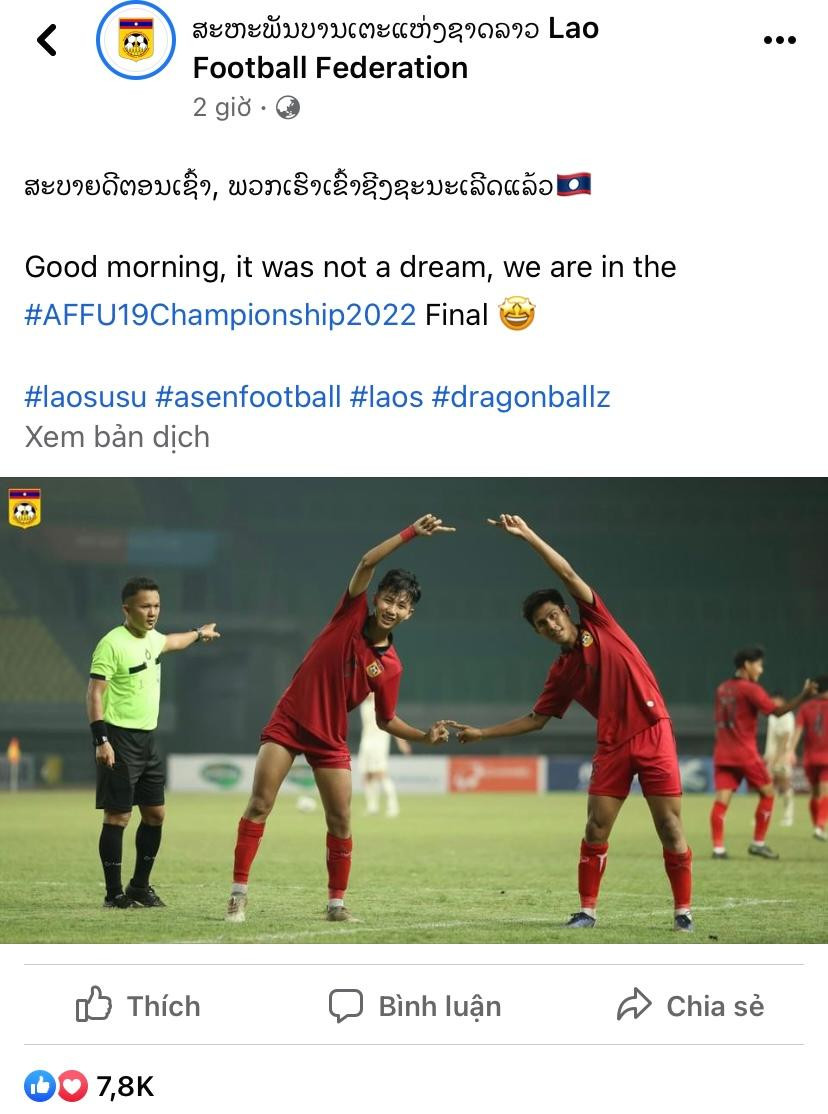The height and width of the screenshot is (1114, 828).
Task: Open the #laosusu hashtag
Action: click(x=85, y=396)
